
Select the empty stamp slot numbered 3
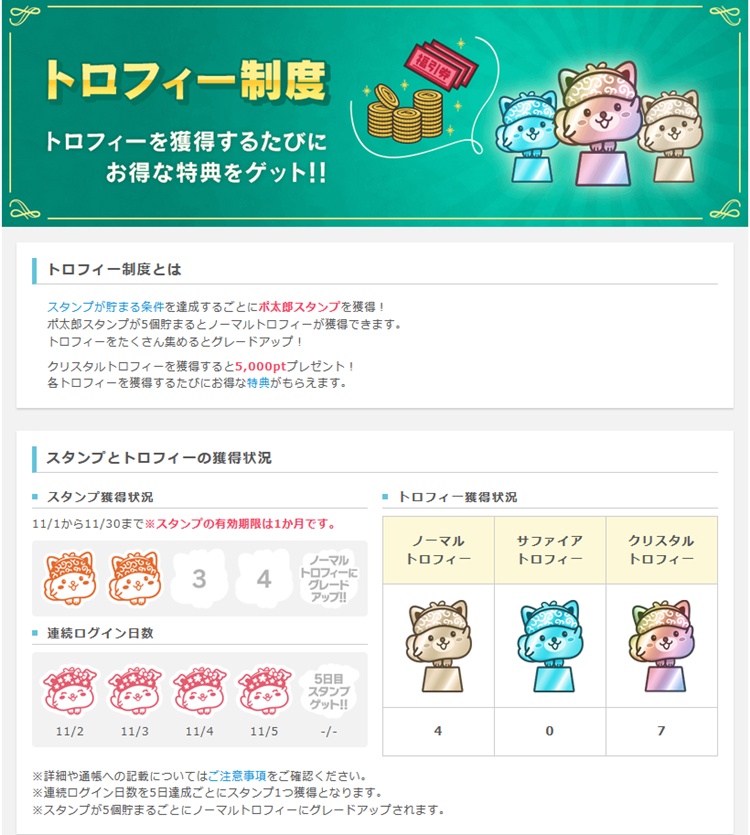(199, 578)
